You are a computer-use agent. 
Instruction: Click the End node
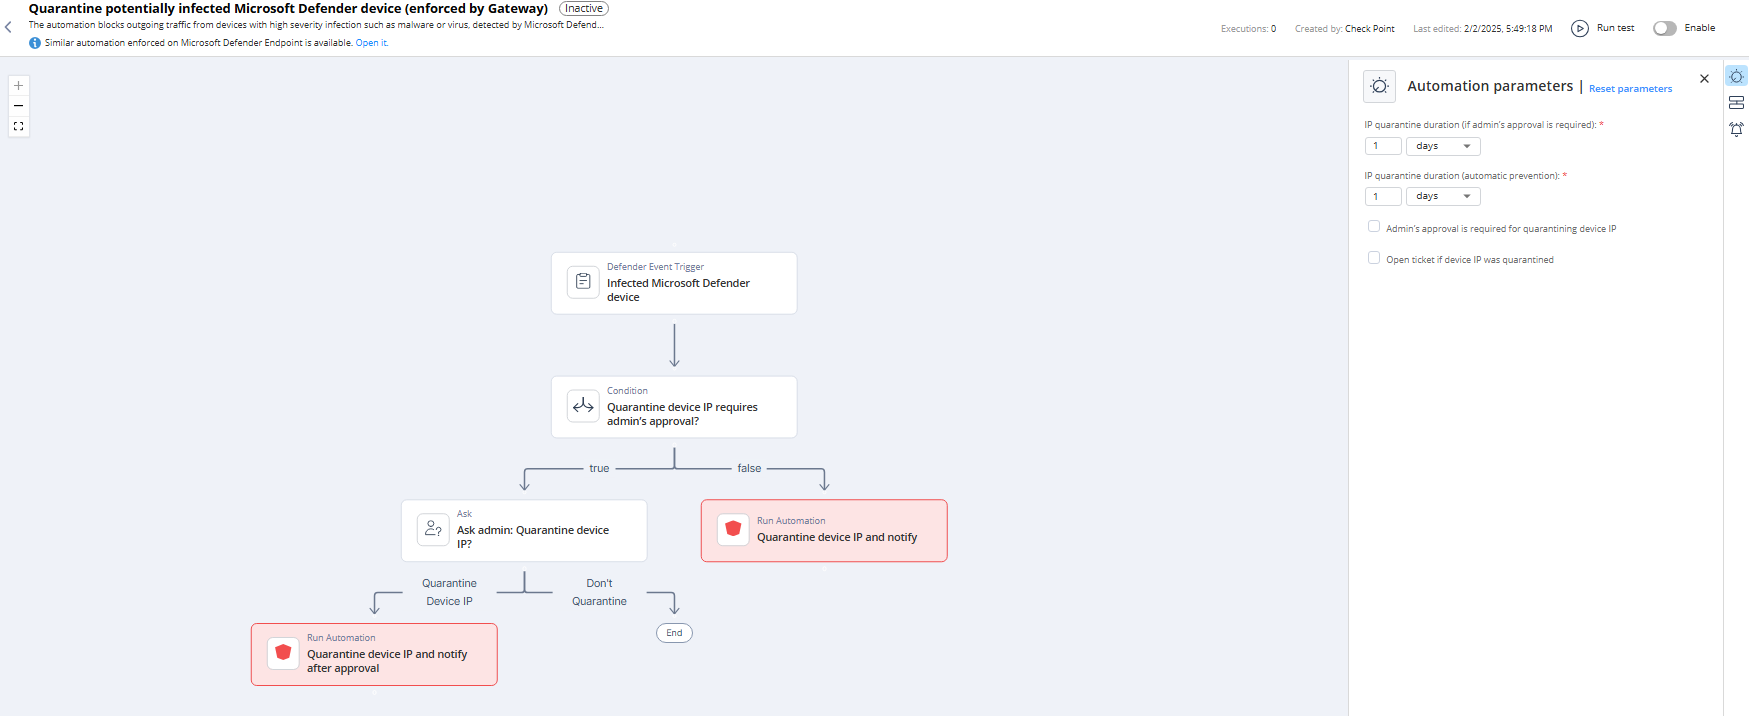(674, 633)
